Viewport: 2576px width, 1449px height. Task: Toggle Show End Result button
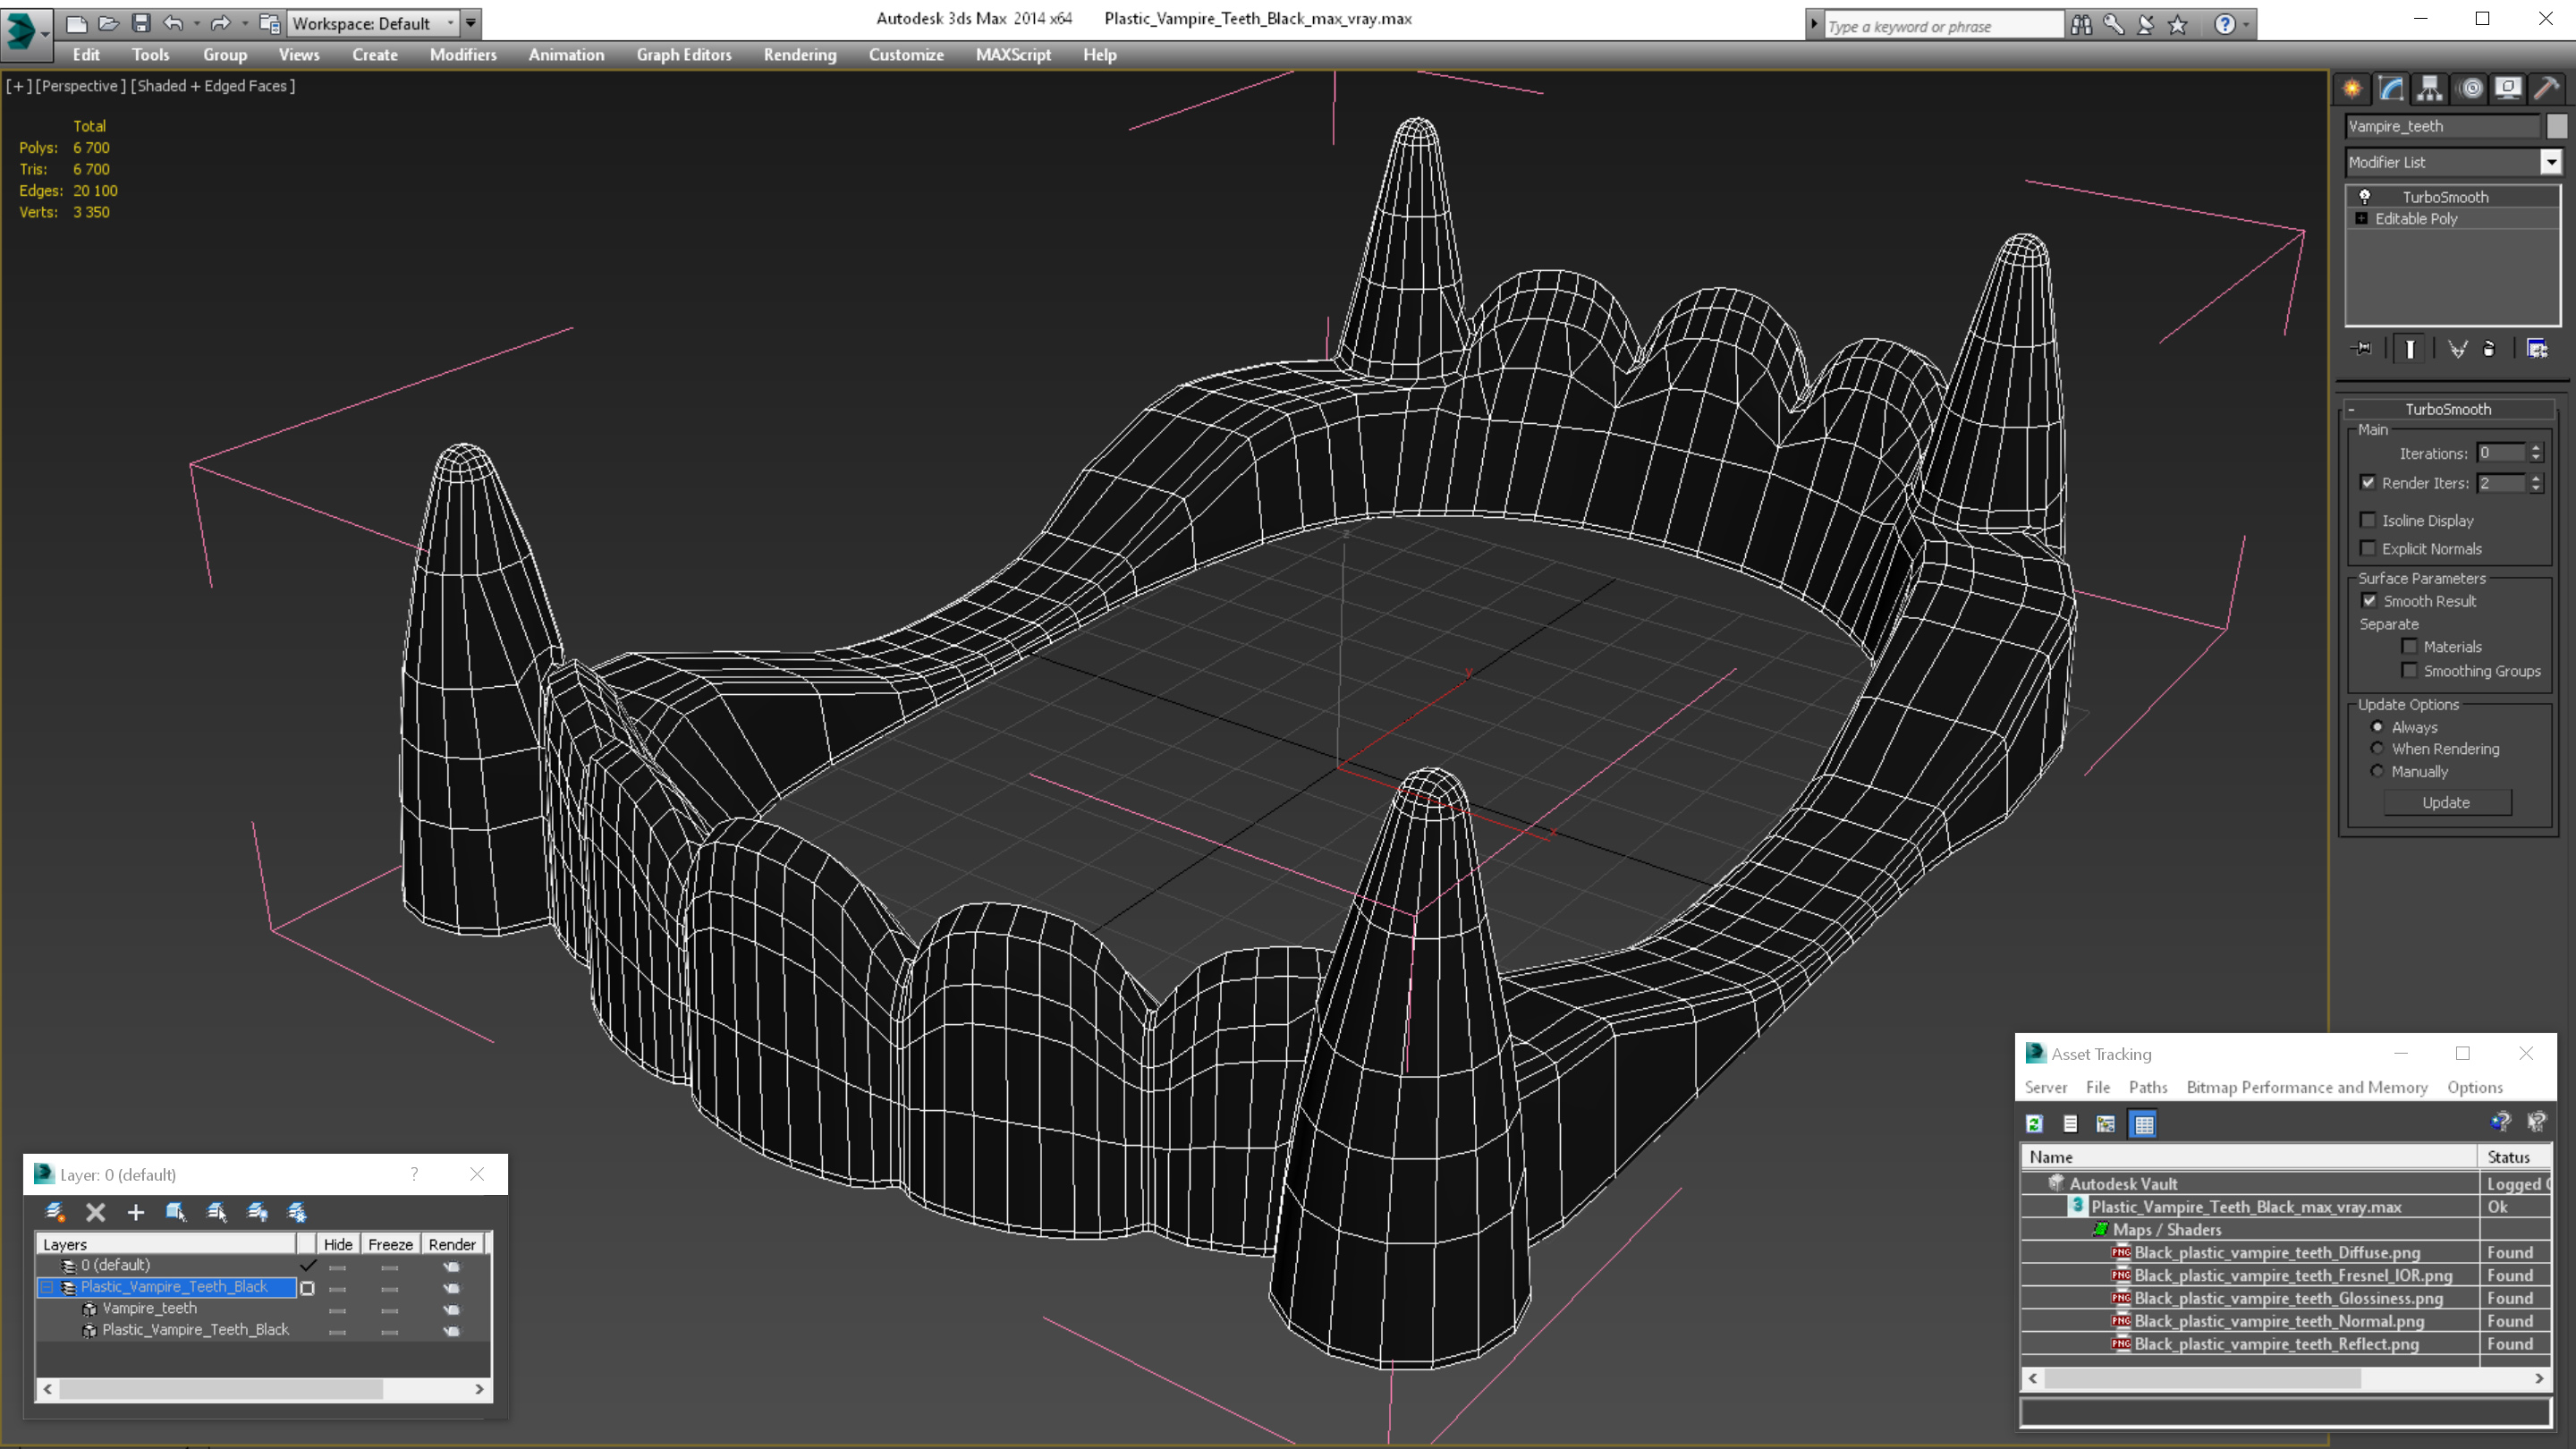point(2410,349)
